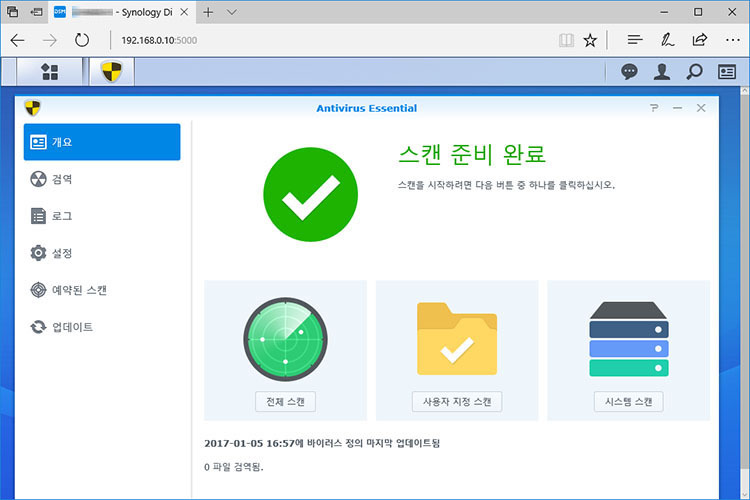Click the DSM search magnifier icon
Screen dimensions: 750x500
click(694, 72)
